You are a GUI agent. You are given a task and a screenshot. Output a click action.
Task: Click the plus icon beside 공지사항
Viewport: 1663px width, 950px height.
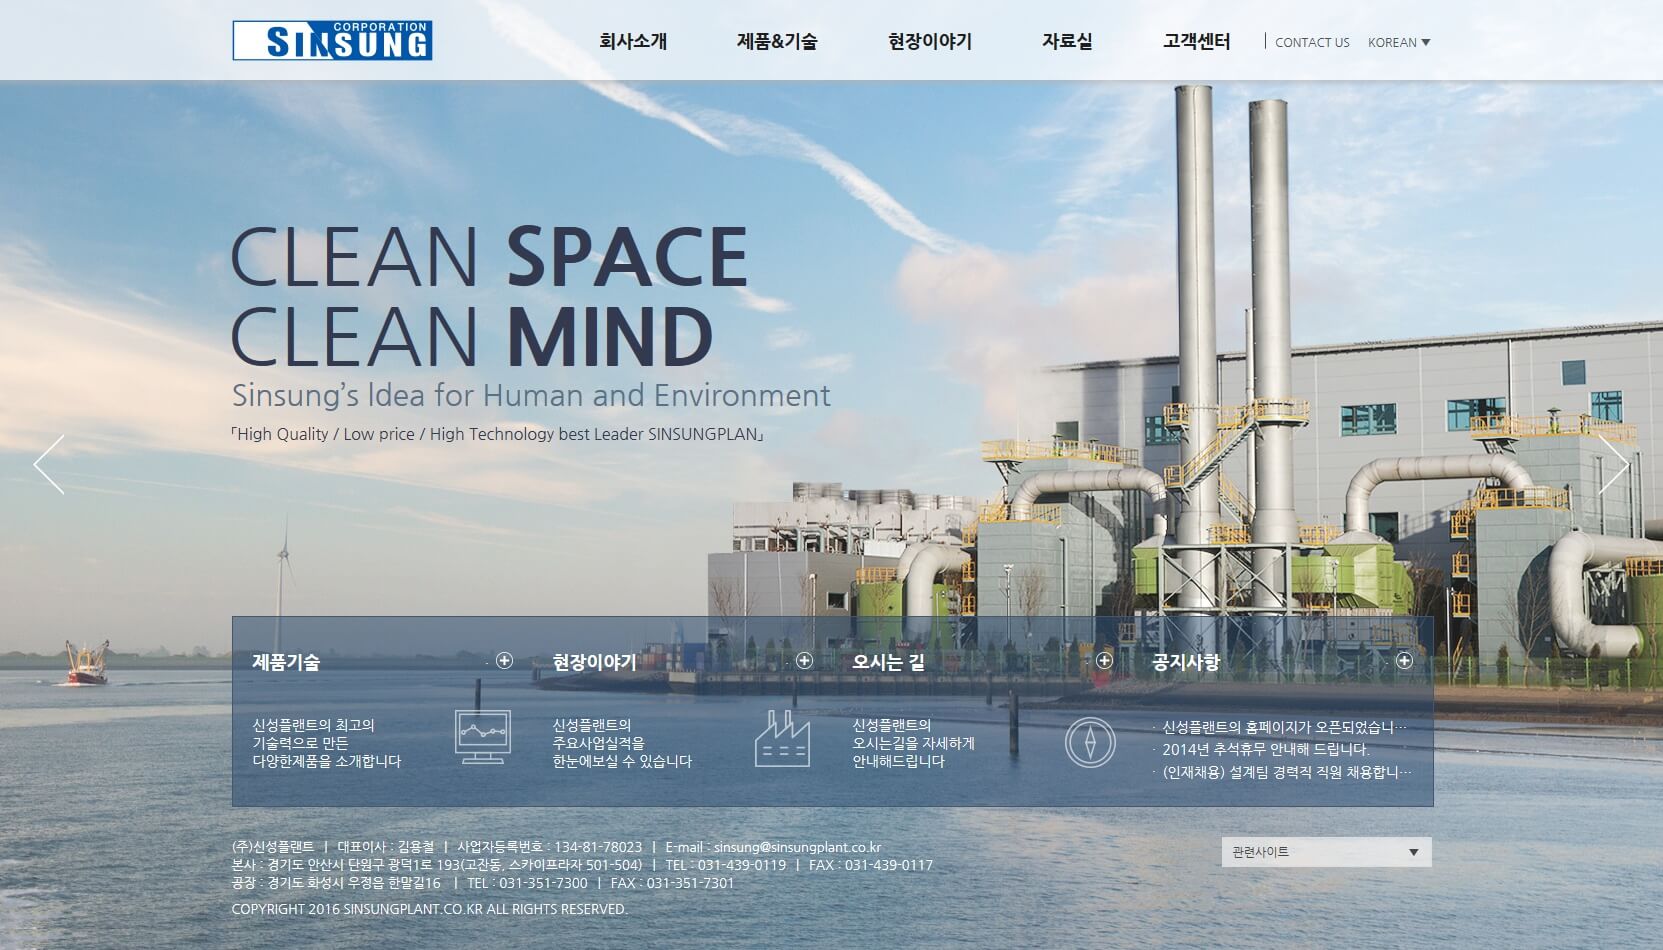[1404, 660]
